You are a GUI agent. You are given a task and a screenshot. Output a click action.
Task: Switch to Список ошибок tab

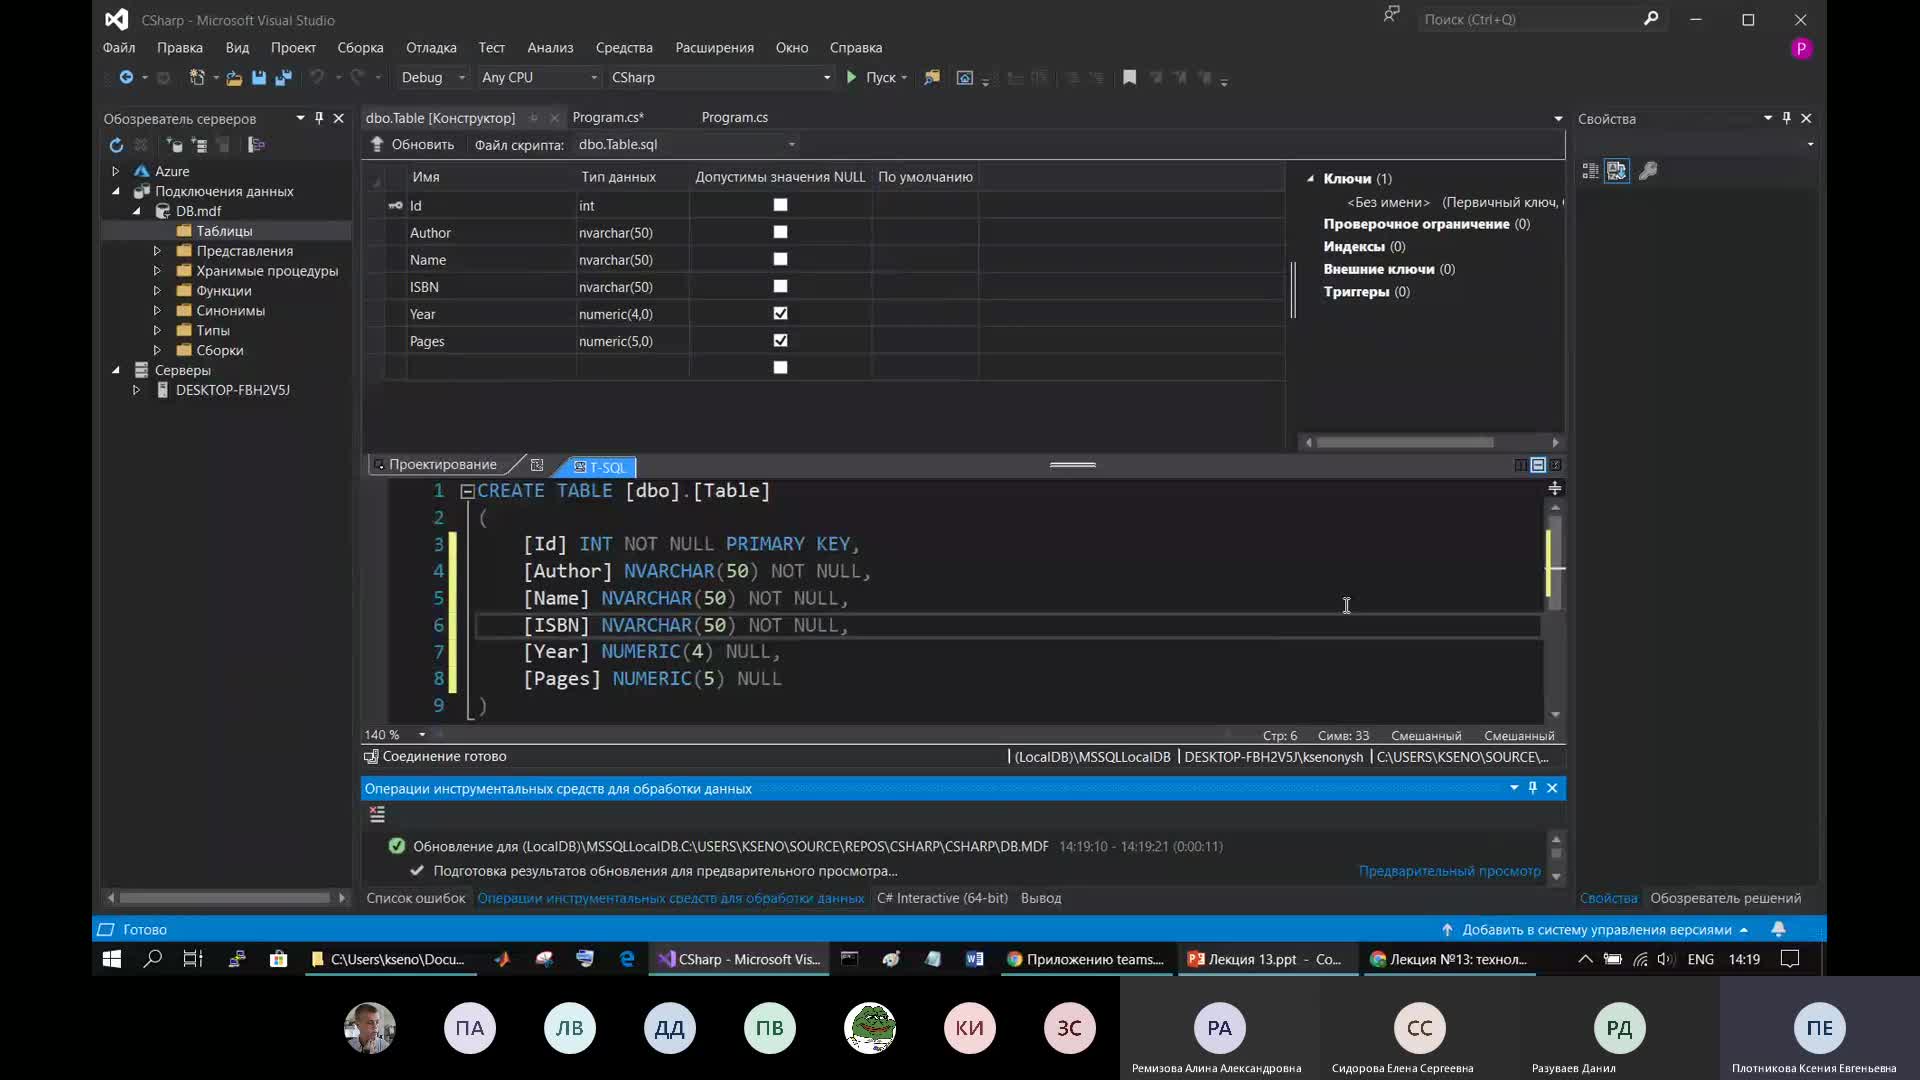(x=416, y=898)
